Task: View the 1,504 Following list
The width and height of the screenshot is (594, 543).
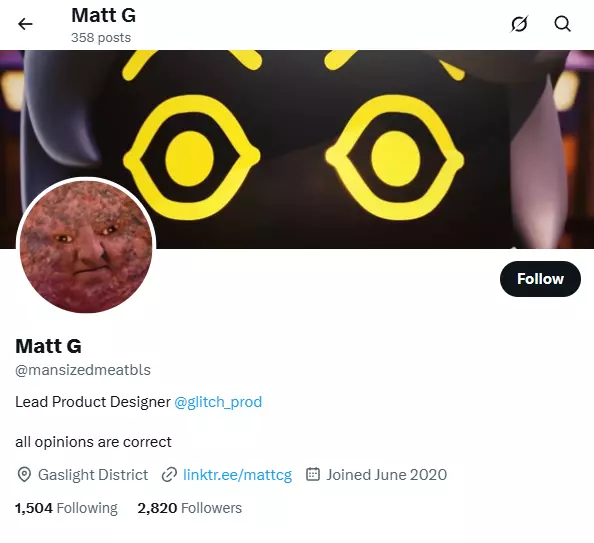Action: pyautogui.click(x=66, y=508)
